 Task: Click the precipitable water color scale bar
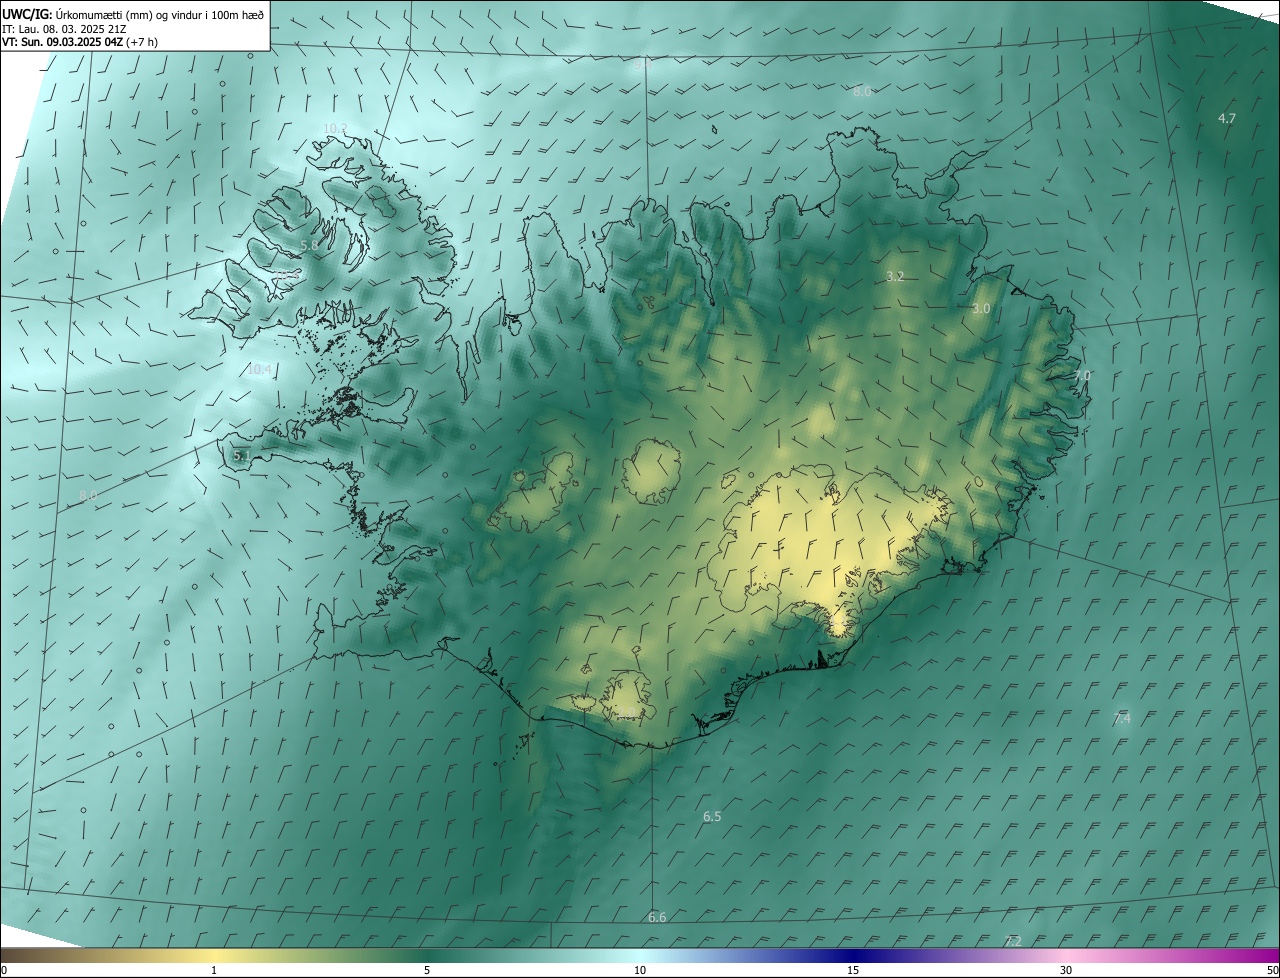[x=640, y=955]
